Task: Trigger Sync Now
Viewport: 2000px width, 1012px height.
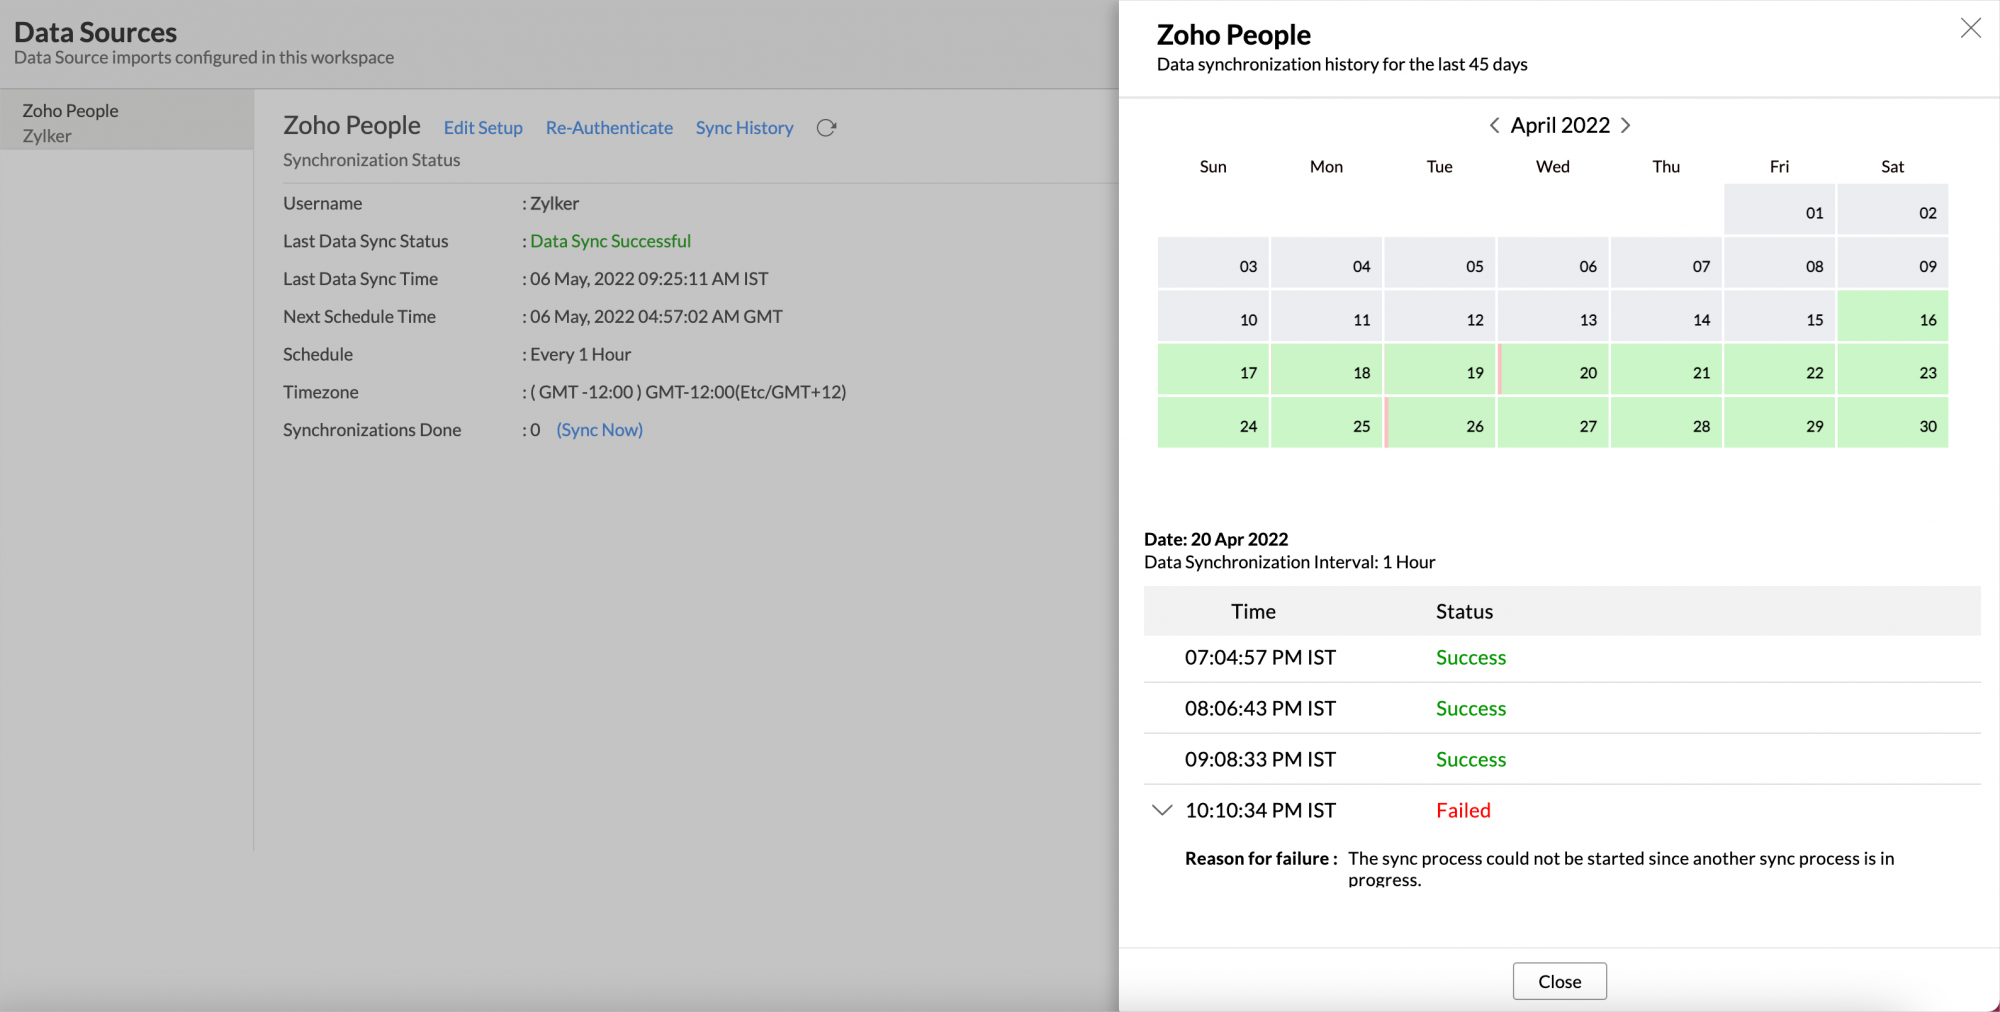Action: (x=598, y=429)
